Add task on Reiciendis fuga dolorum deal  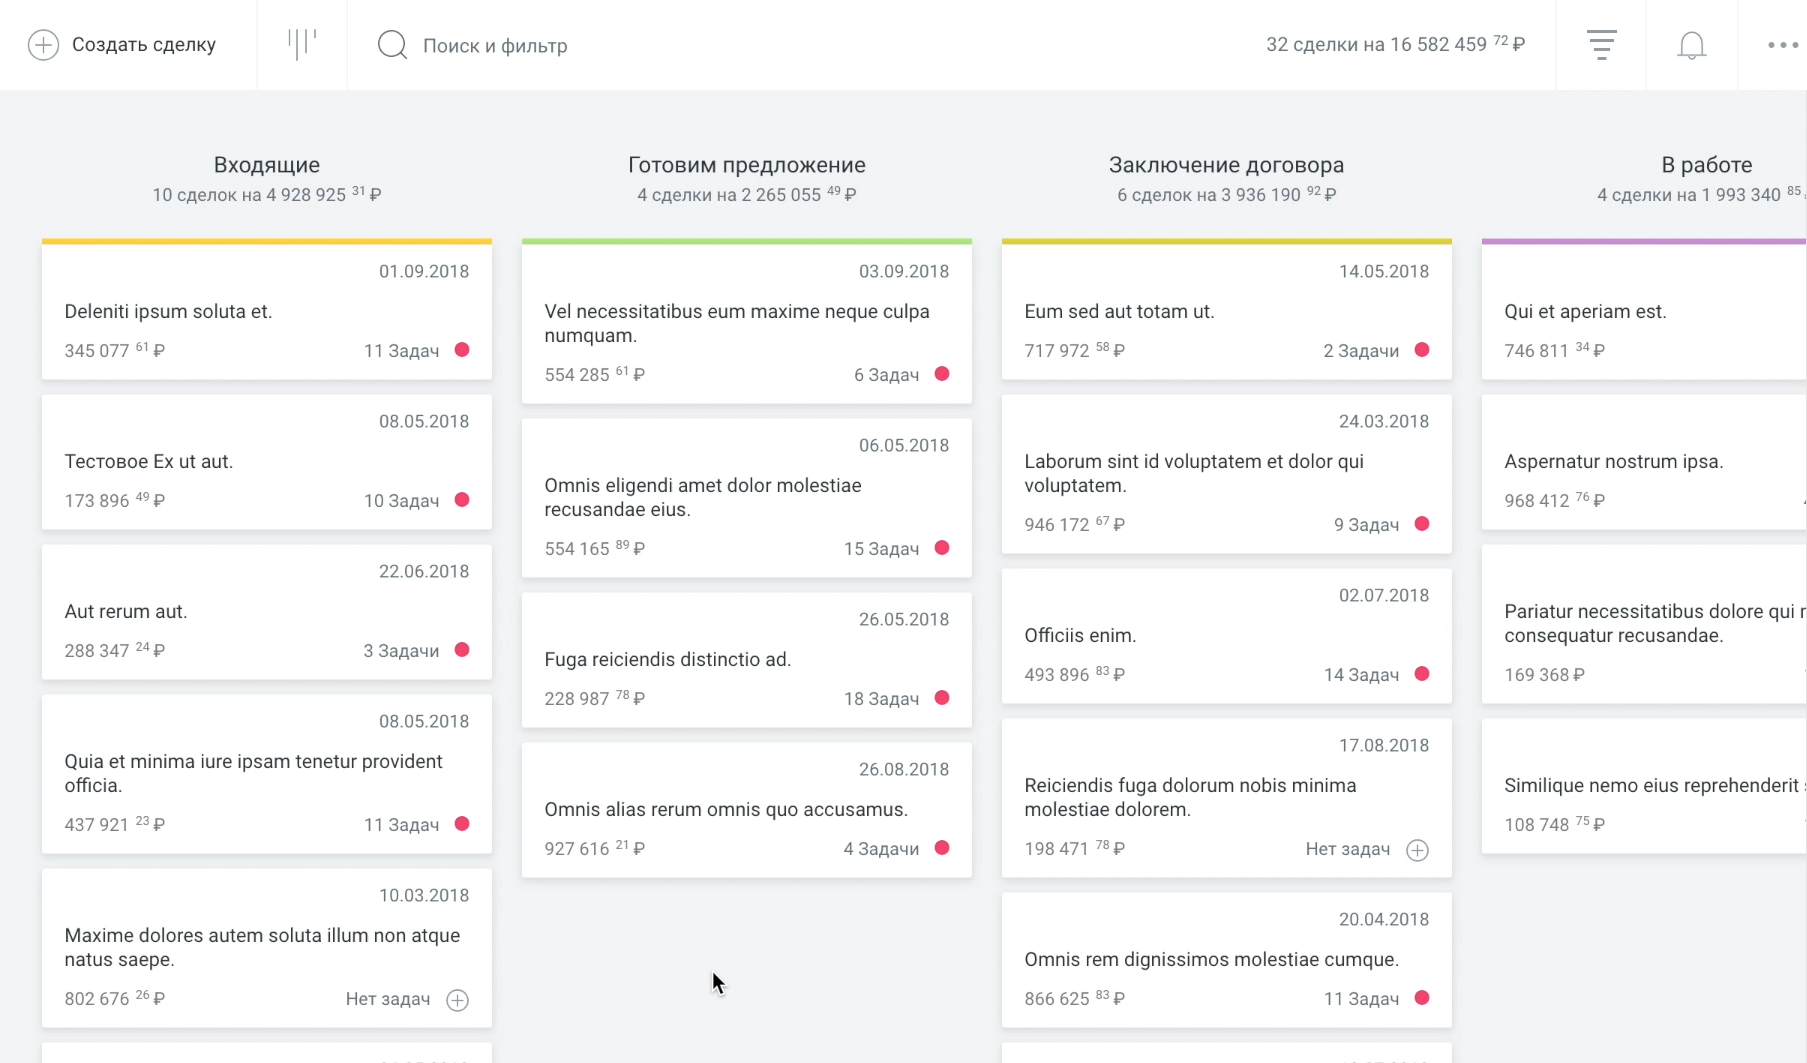tap(1417, 850)
